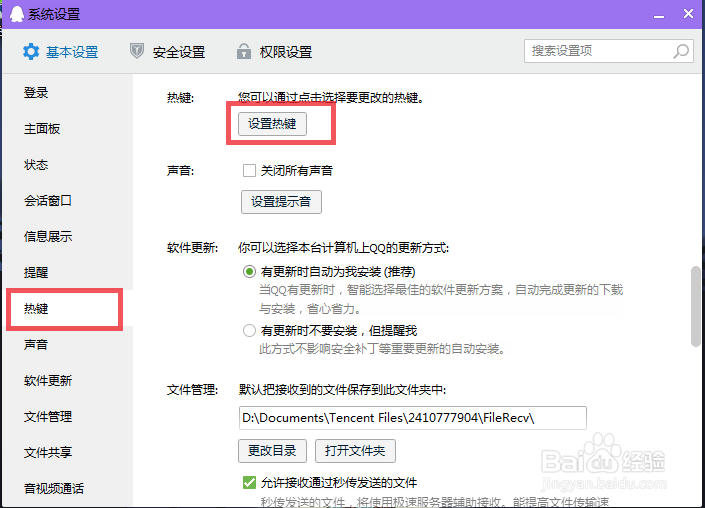The height and width of the screenshot is (508, 705).
Task: Select 音视频通话 in the sidebar
Action: (54, 488)
